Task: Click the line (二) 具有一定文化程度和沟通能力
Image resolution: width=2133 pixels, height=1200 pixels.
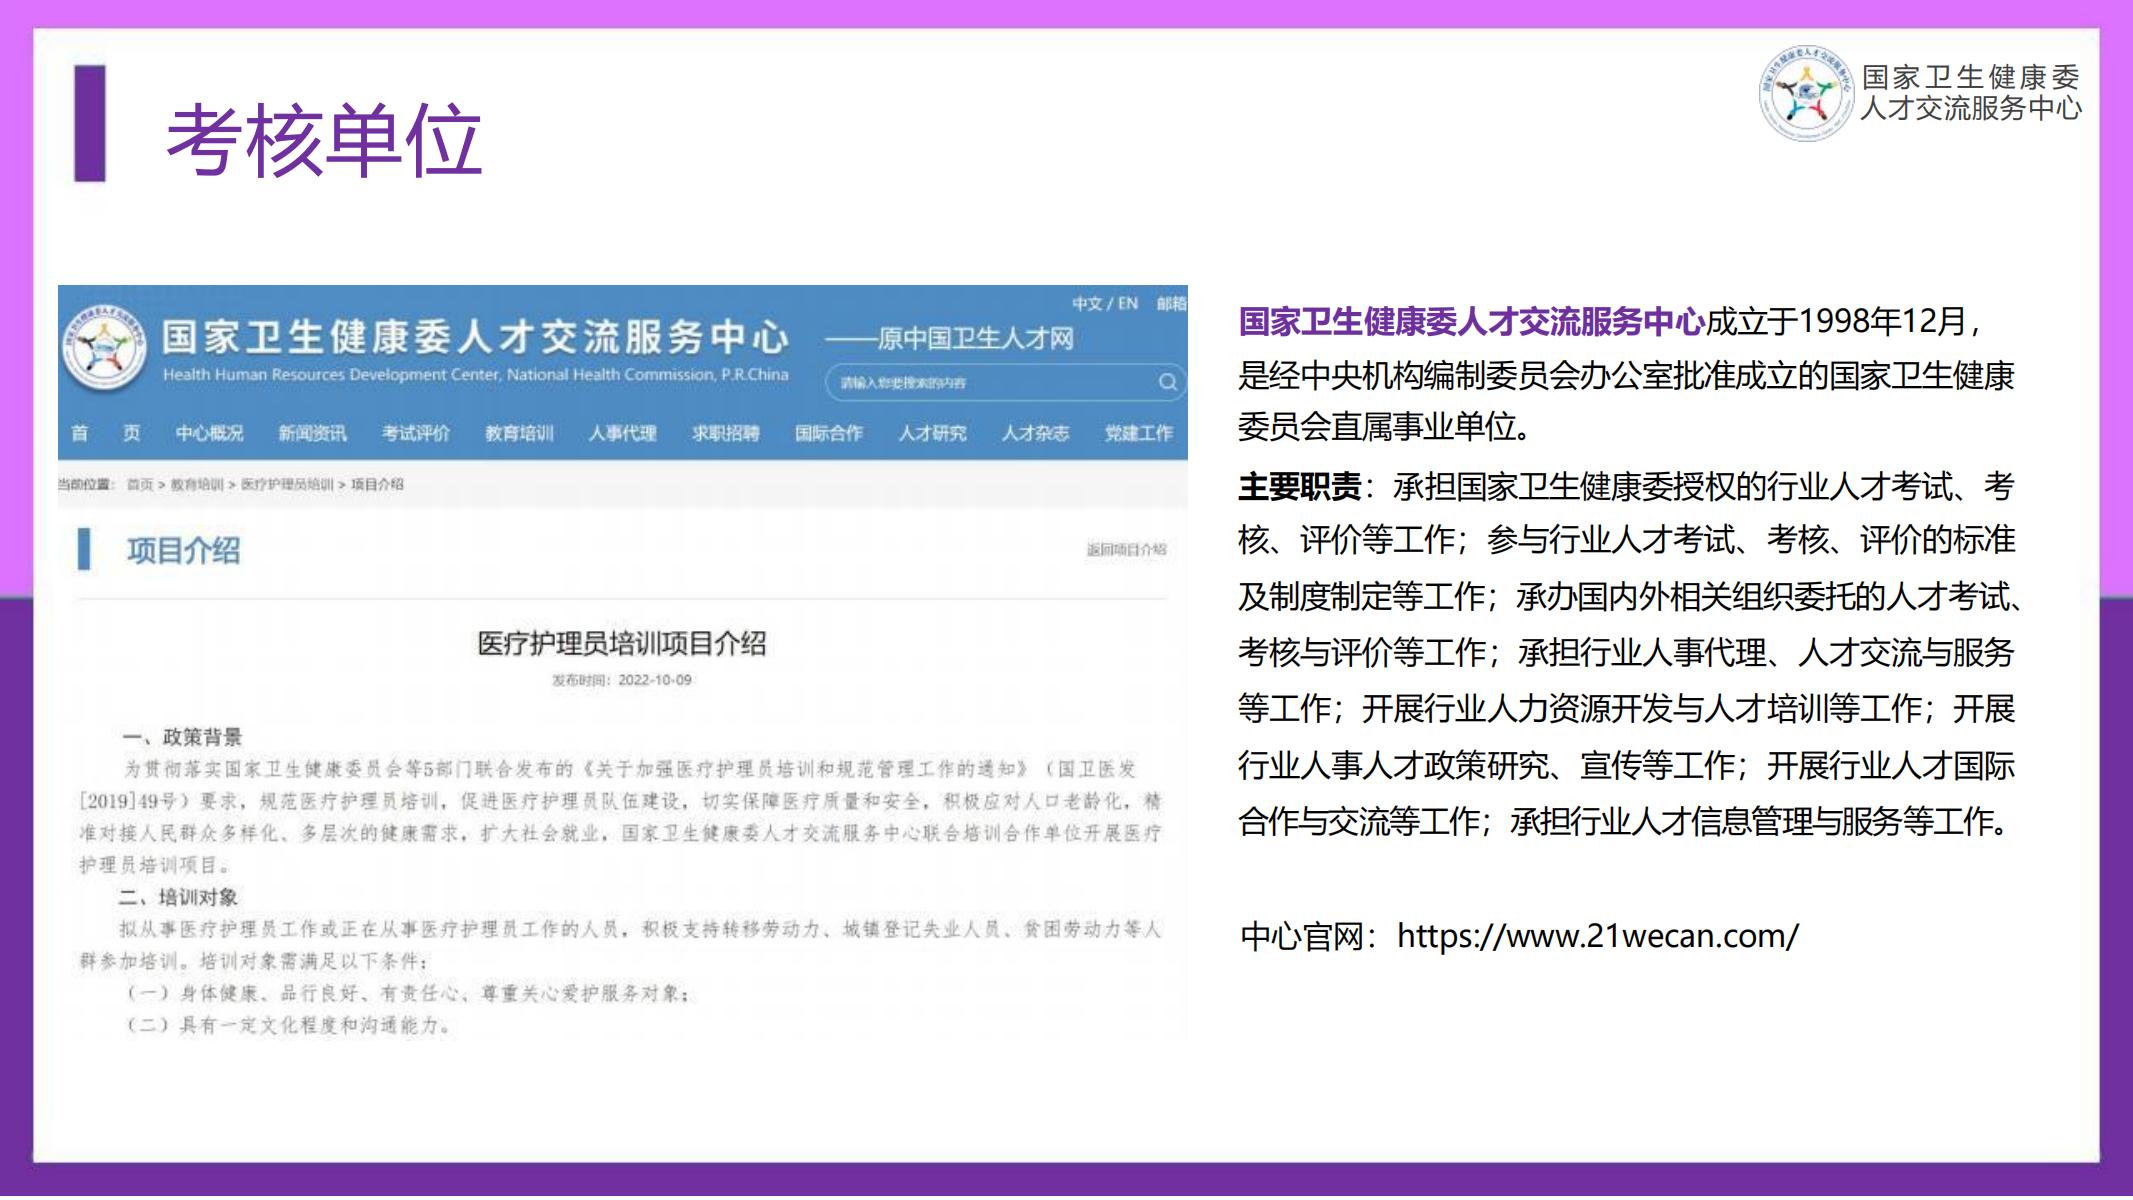Action: pyautogui.click(x=288, y=1025)
